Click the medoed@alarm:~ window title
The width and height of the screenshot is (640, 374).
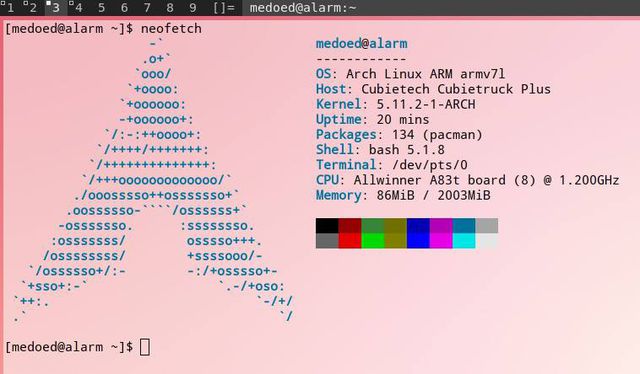303,8
